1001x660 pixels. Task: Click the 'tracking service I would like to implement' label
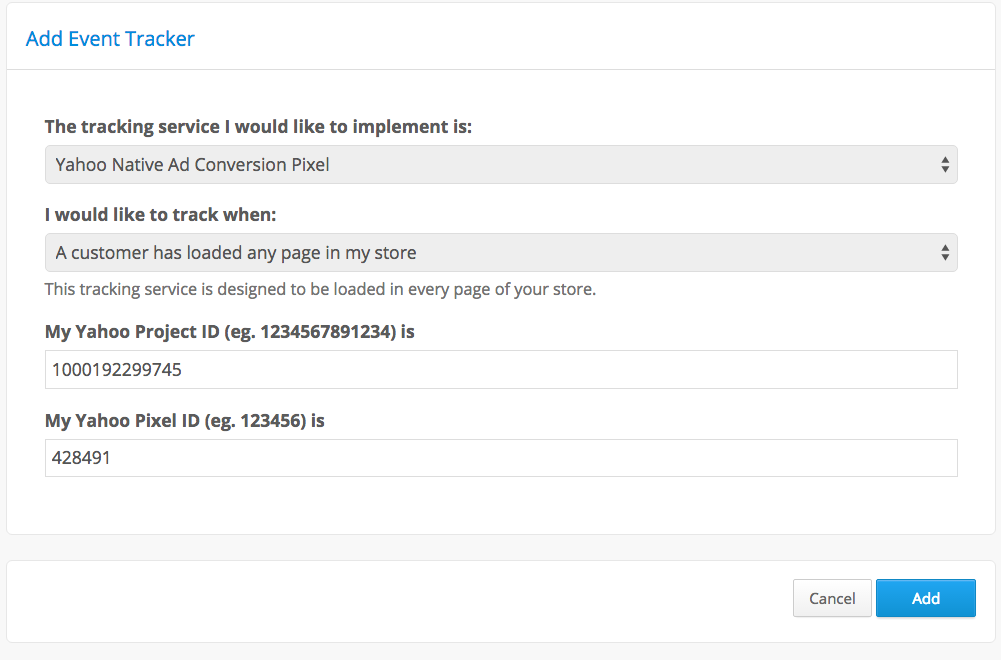tap(258, 127)
